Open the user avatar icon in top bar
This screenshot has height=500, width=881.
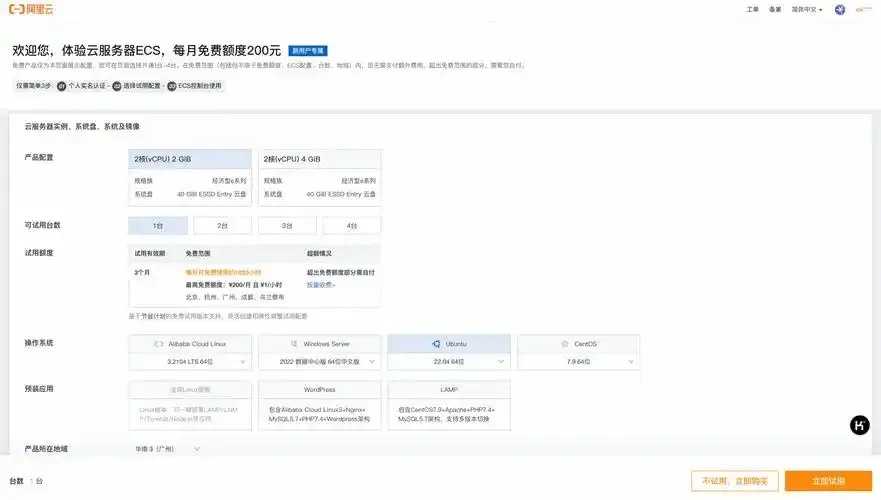point(839,10)
